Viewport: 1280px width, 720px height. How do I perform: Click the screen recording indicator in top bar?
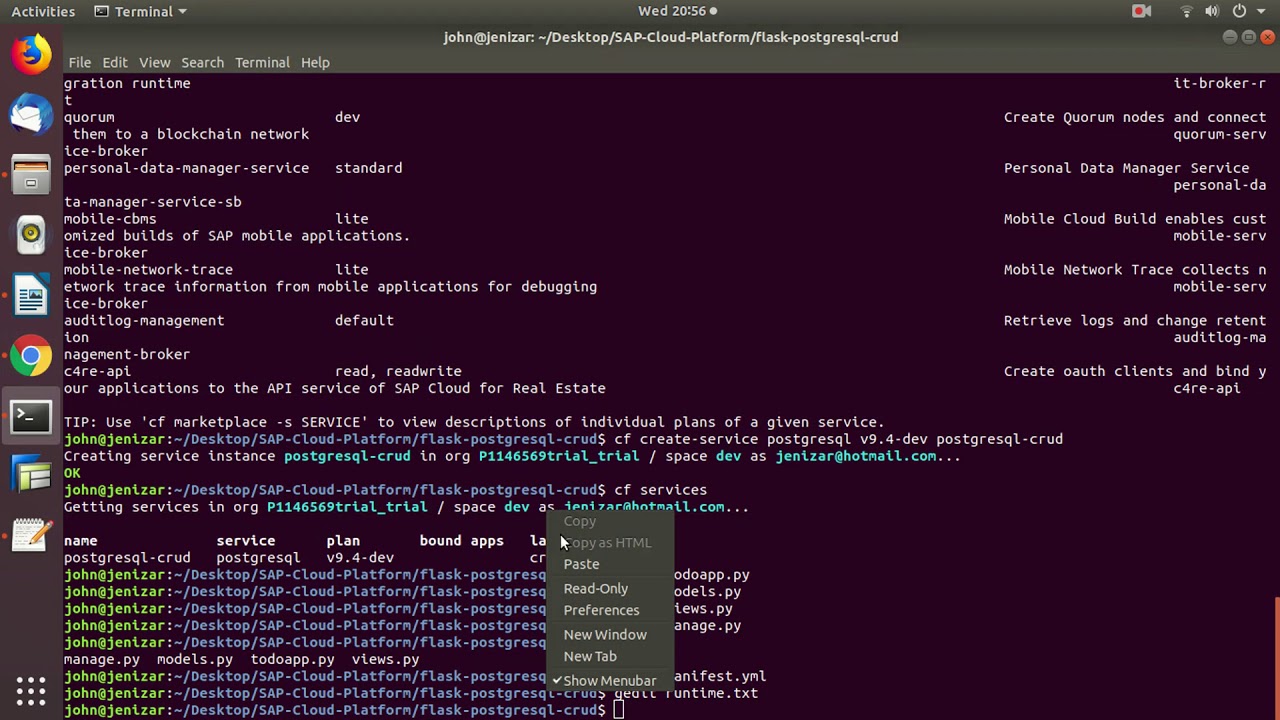coord(1141,11)
